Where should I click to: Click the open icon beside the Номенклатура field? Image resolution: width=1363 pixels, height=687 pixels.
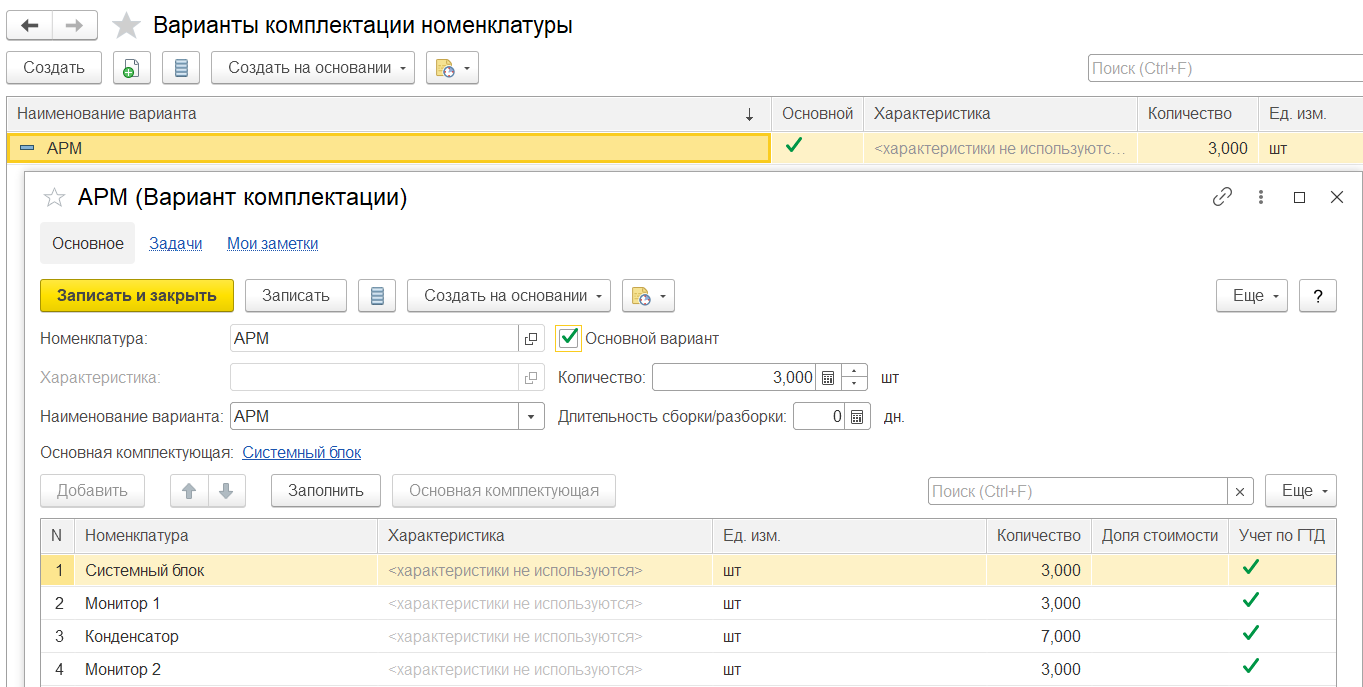point(531,339)
